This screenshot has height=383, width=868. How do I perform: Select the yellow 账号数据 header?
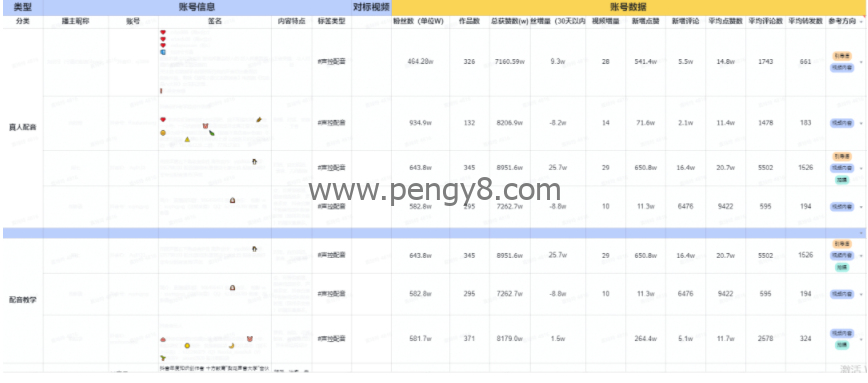point(628,7)
